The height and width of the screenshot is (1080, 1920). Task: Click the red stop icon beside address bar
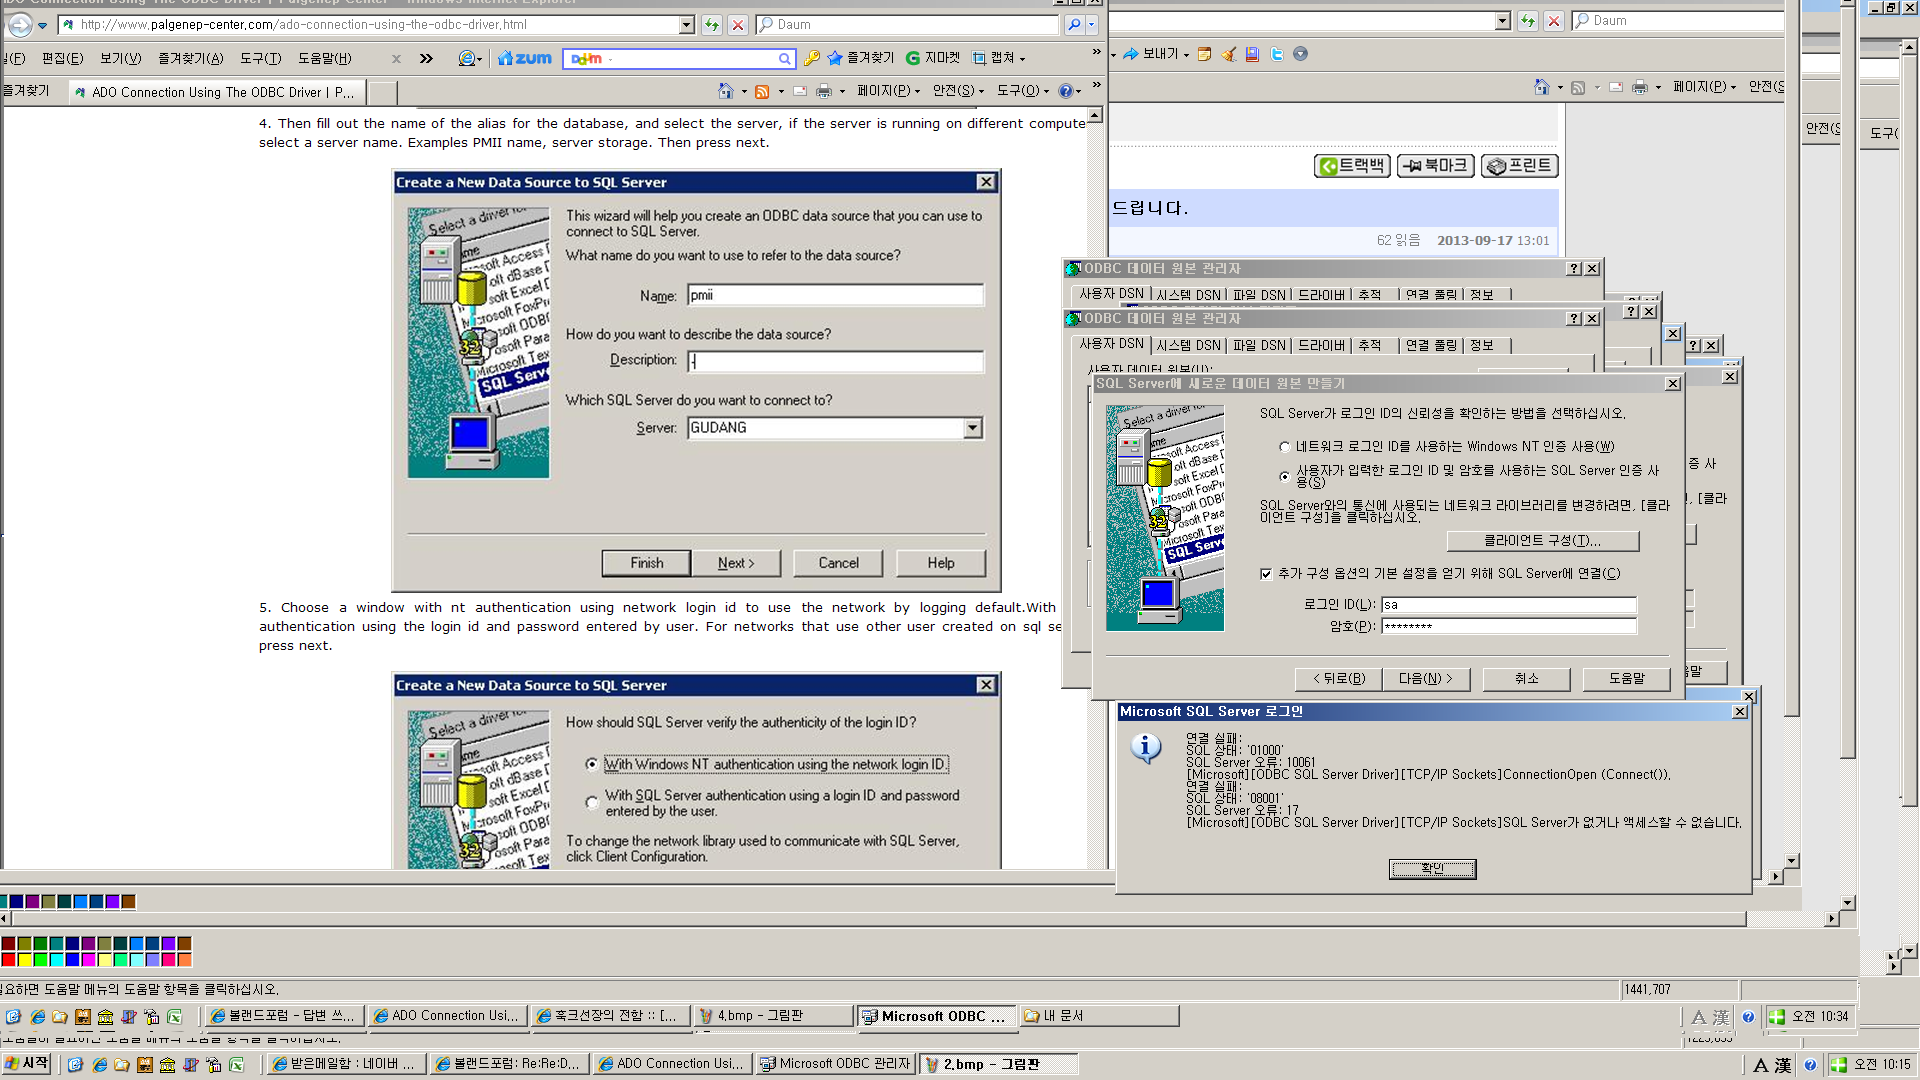tap(738, 25)
